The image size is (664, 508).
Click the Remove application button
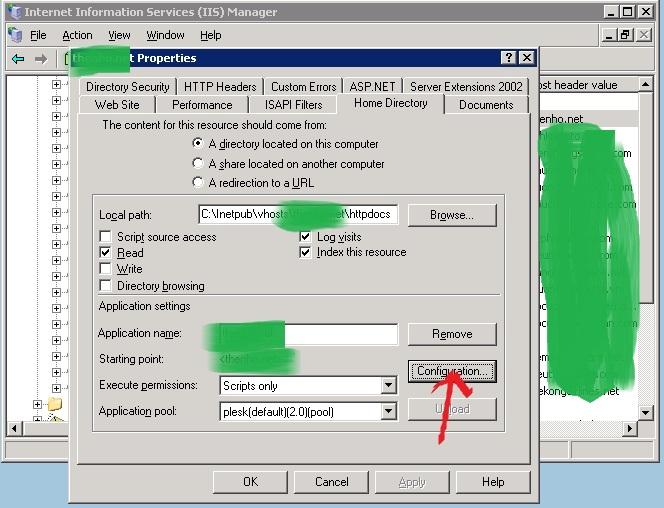(452, 334)
